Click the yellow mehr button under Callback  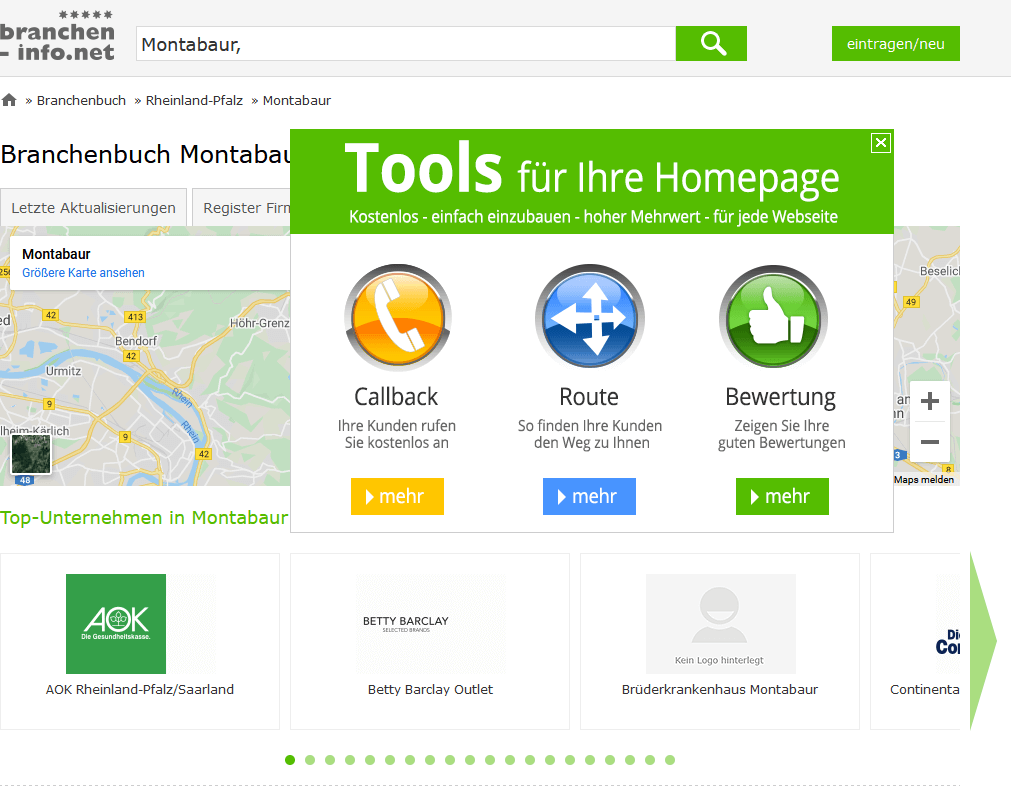coord(397,497)
